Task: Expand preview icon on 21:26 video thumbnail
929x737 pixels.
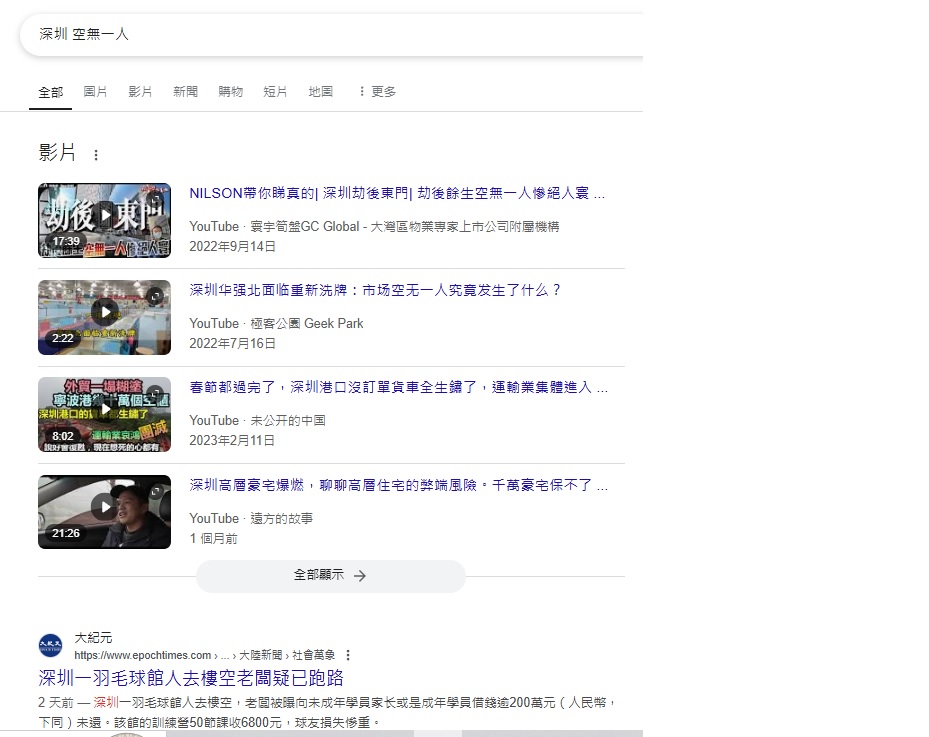Action: 155,491
